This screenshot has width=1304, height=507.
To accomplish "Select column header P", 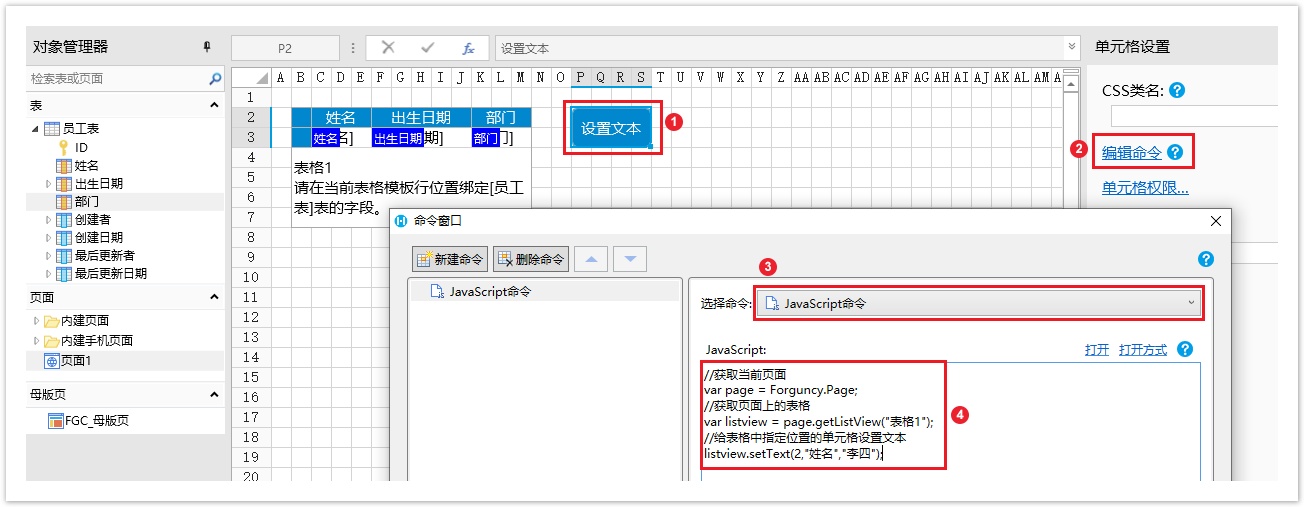I will pos(581,77).
